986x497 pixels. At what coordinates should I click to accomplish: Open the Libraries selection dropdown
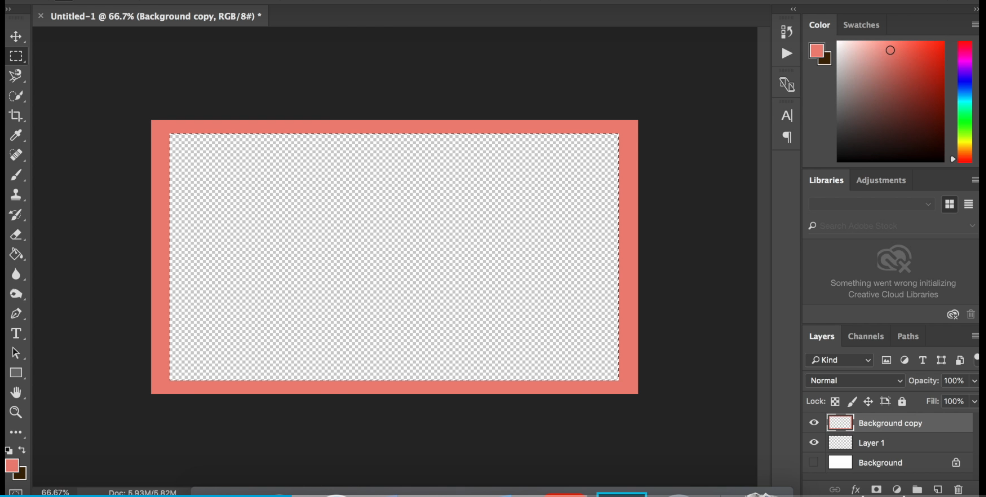coord(871,204)
